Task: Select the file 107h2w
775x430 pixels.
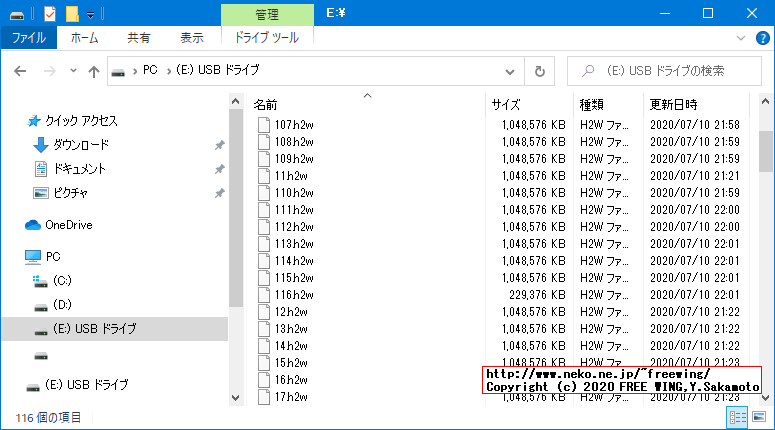Action: [x=294, y=125]
